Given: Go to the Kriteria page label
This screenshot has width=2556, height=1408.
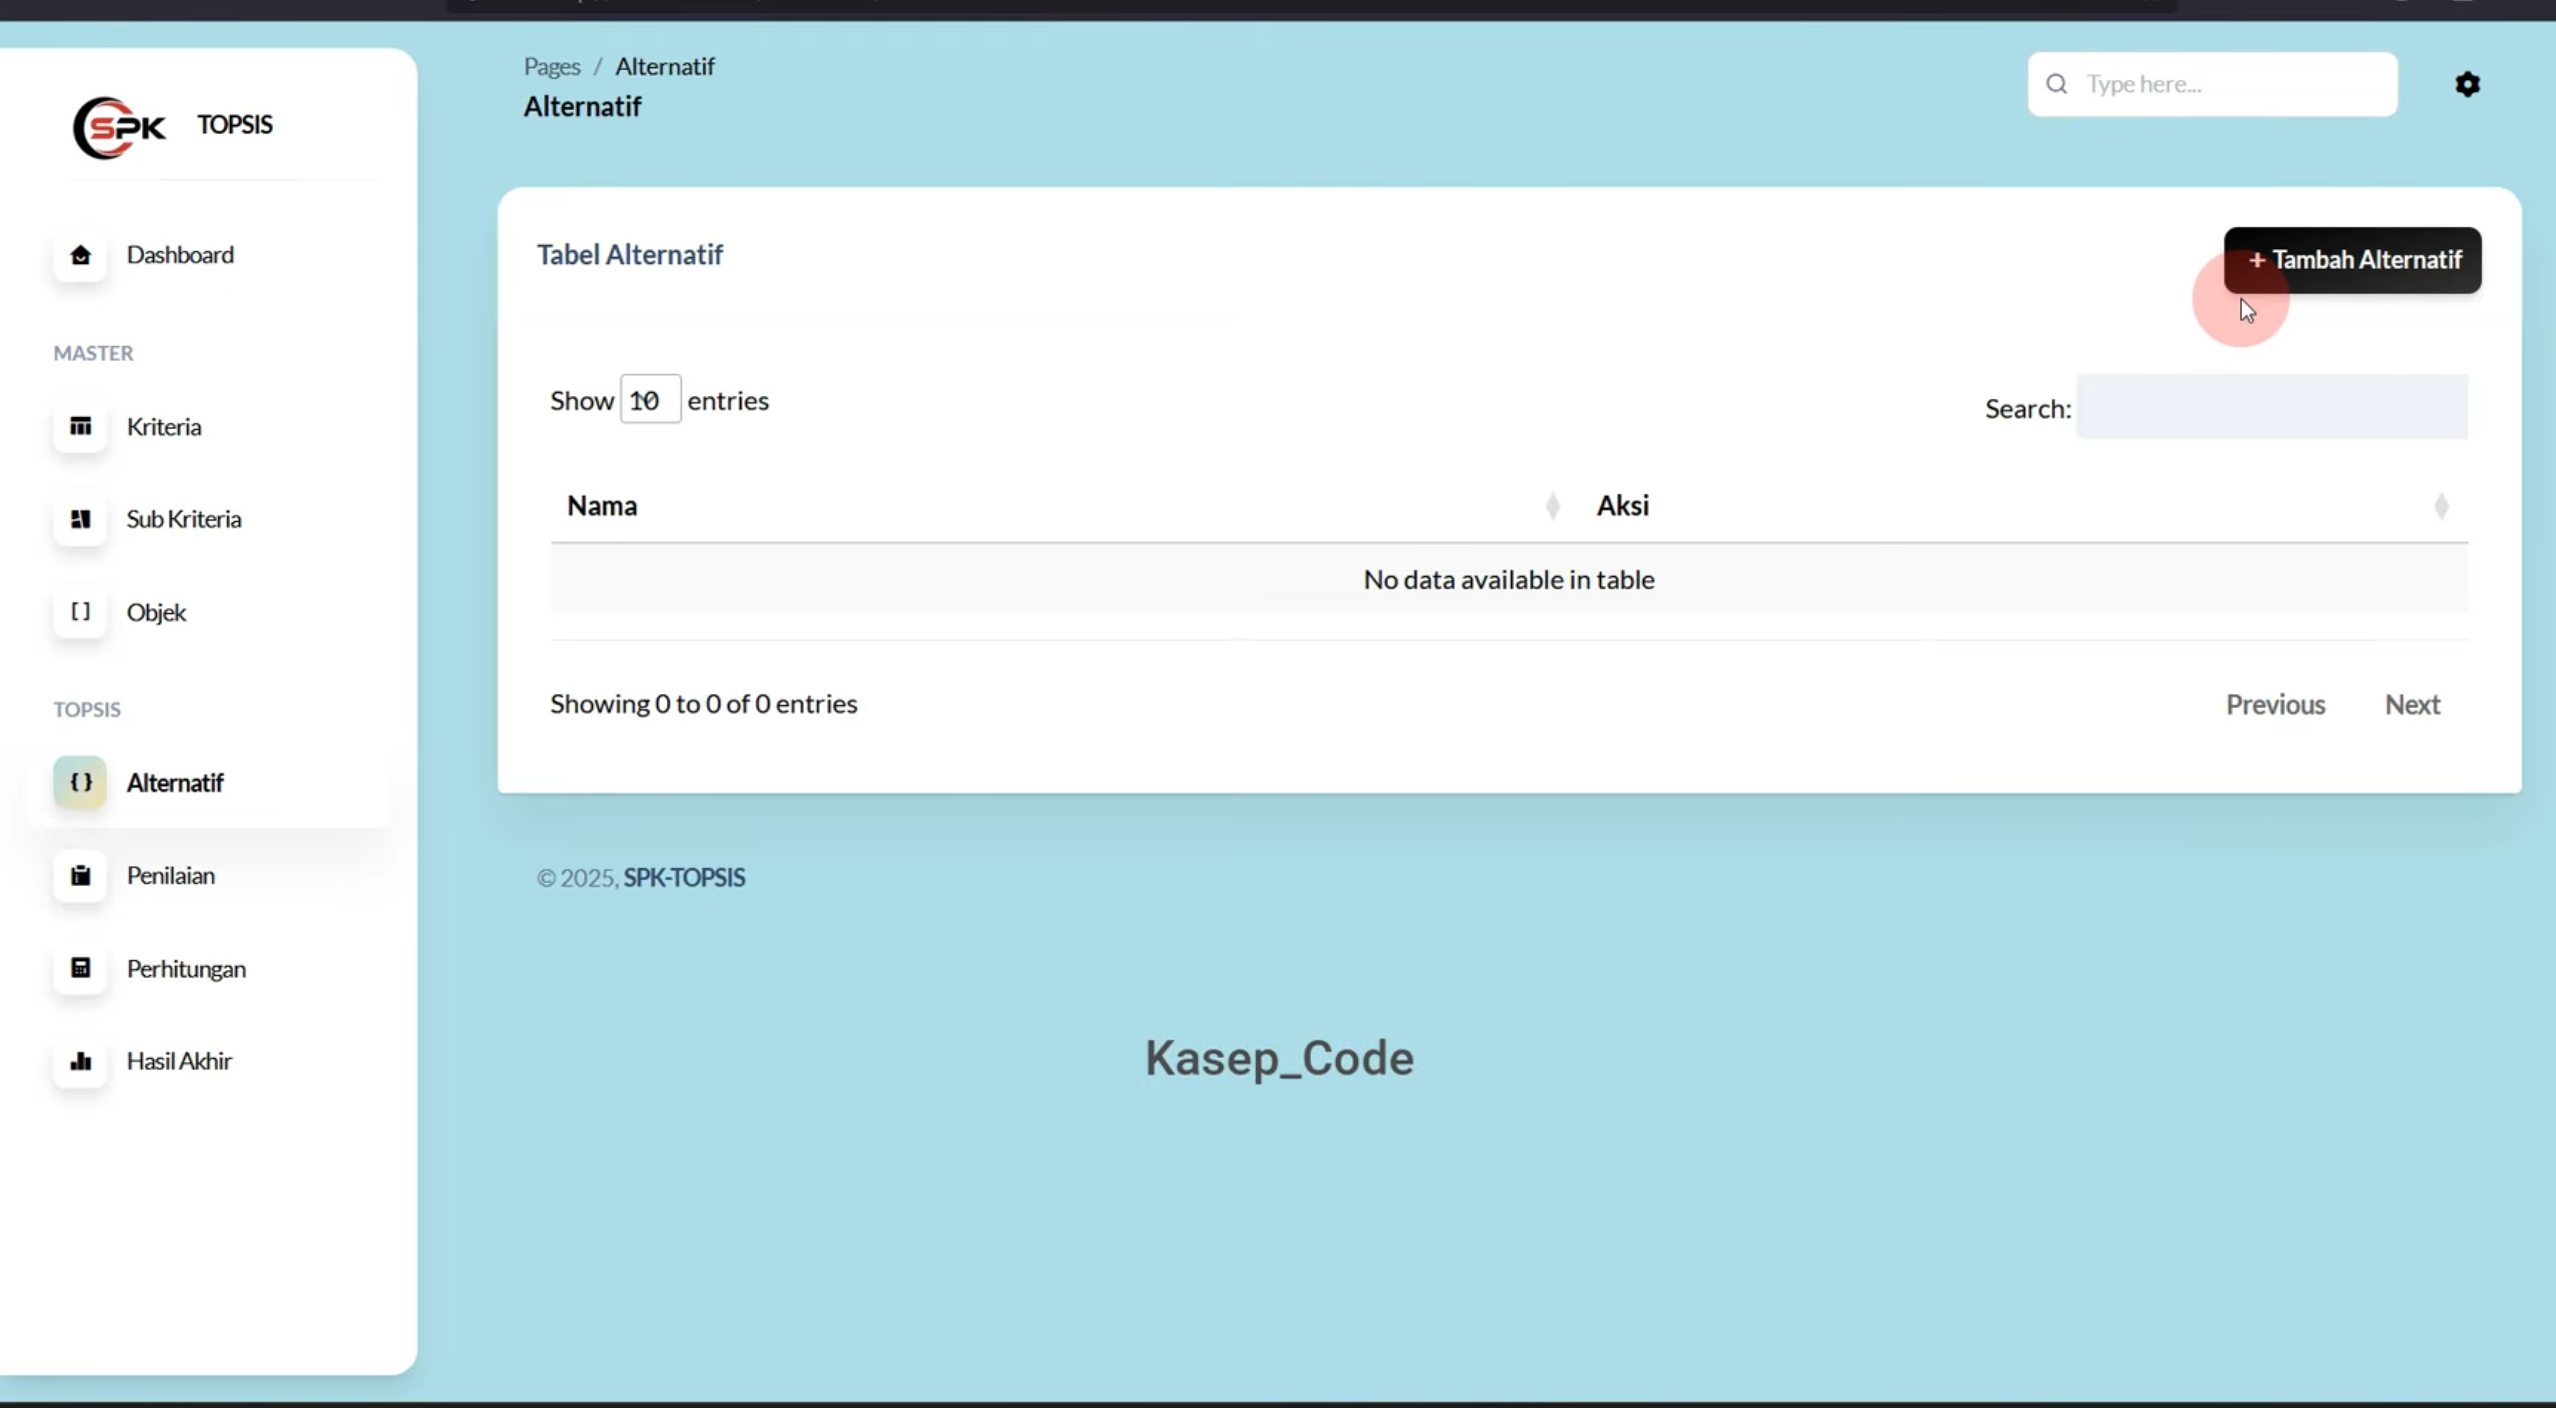Looking at the screenshot, I should (x=164, y=427).
